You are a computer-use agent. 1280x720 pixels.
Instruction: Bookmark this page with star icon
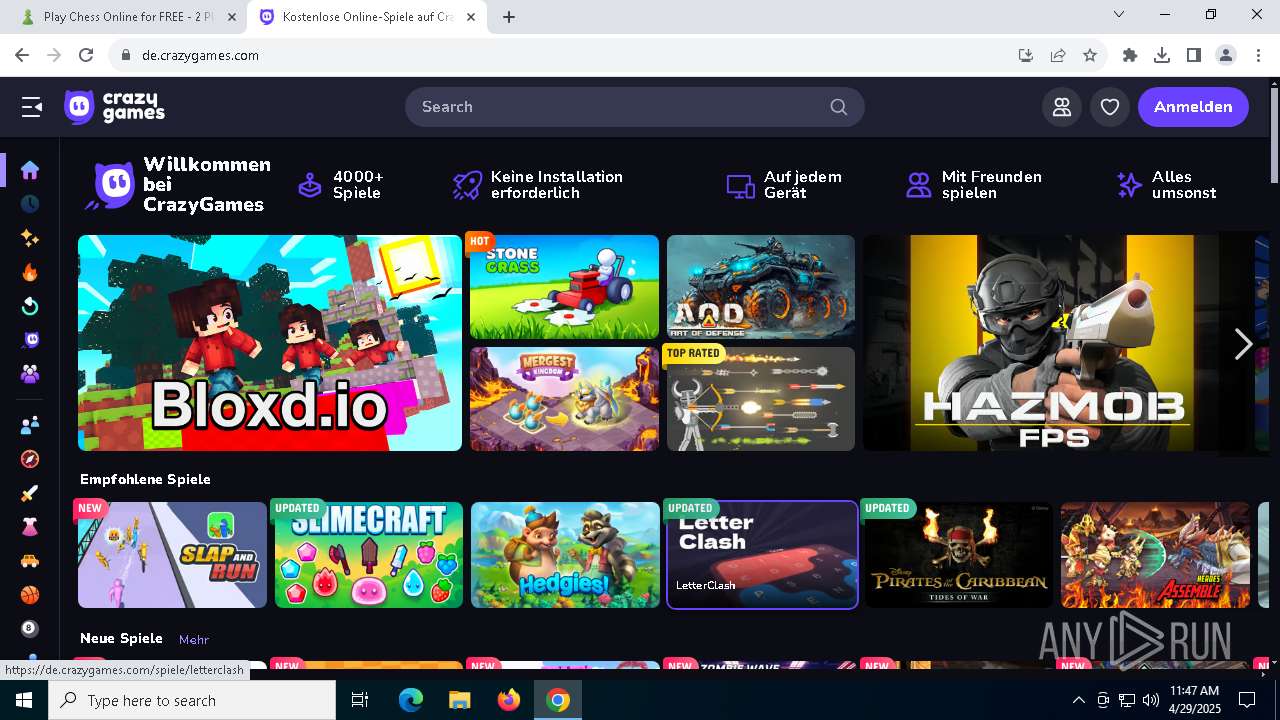(x=1090, y=55)
